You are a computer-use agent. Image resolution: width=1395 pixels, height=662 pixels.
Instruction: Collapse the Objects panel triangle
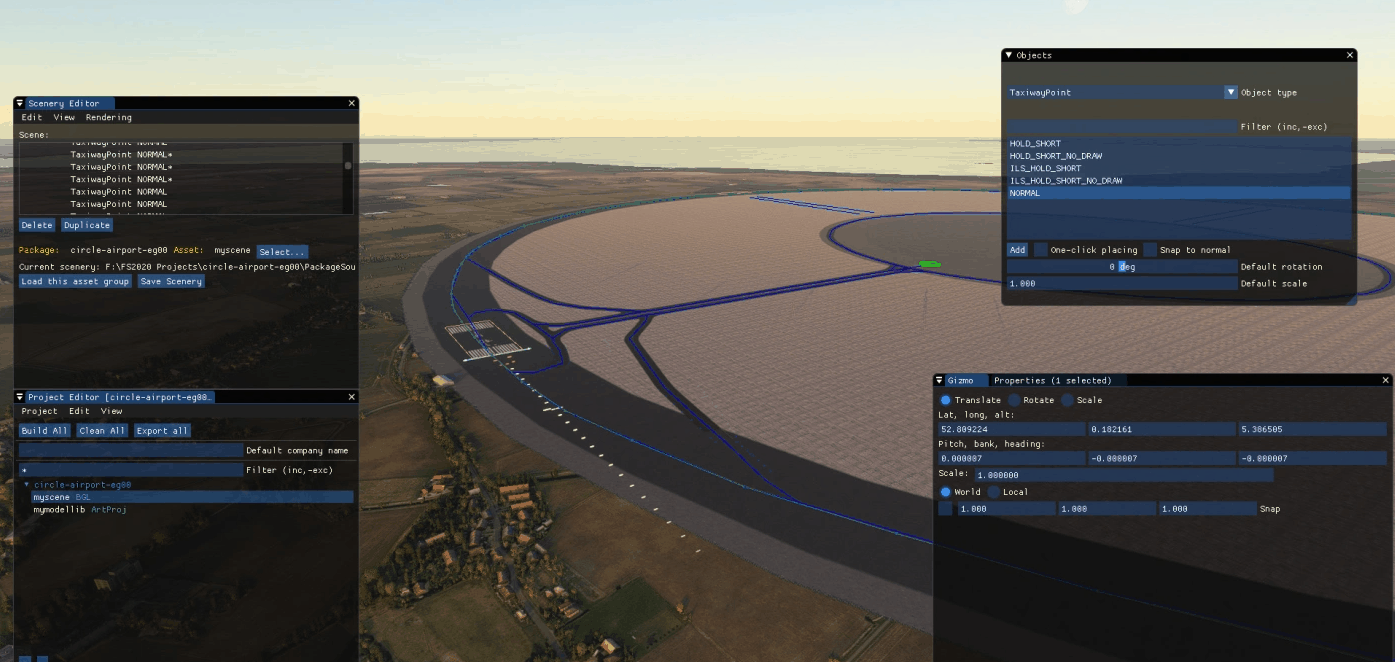point(1009,55)
